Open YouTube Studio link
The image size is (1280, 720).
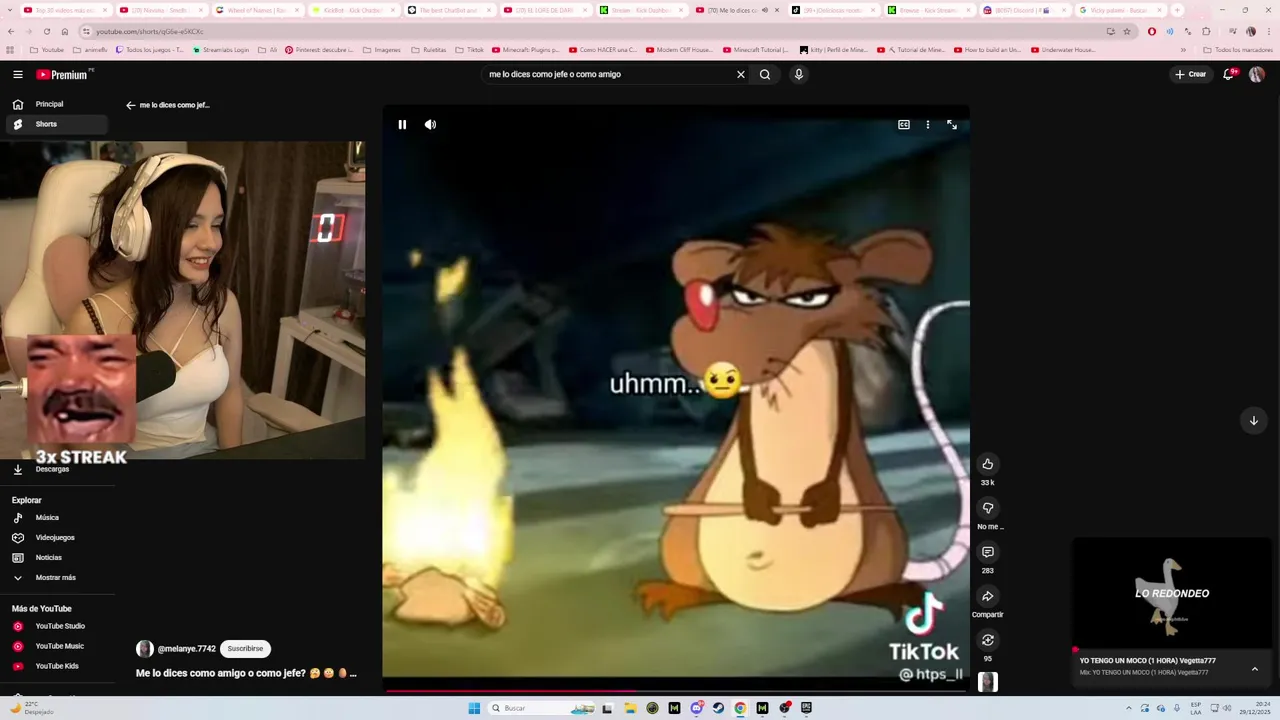57,626
